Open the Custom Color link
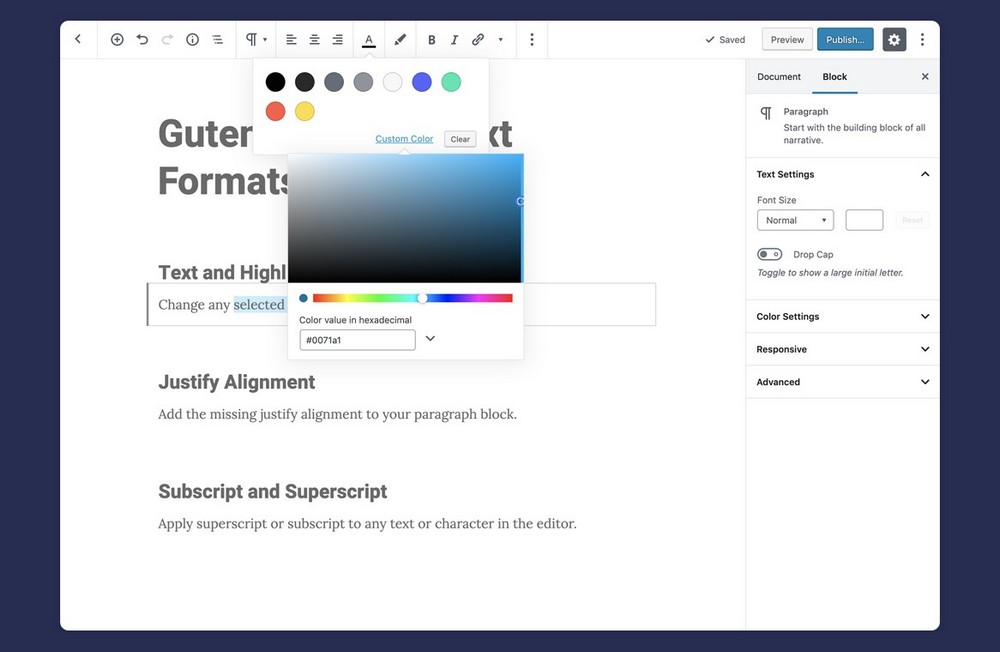This screenshot has height=652, width=1000. point(404,138)
